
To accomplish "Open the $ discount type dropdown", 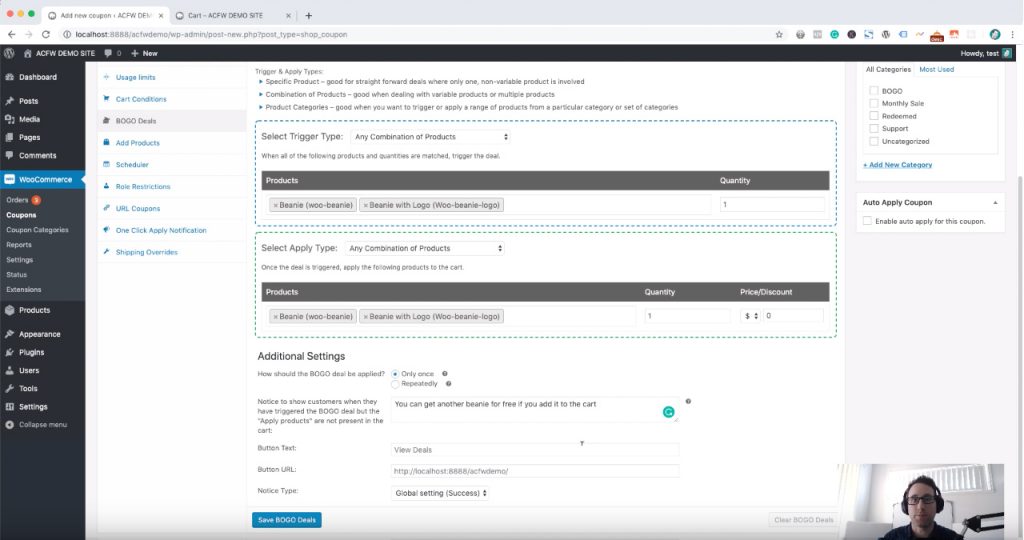I will (x=750, y=316).
